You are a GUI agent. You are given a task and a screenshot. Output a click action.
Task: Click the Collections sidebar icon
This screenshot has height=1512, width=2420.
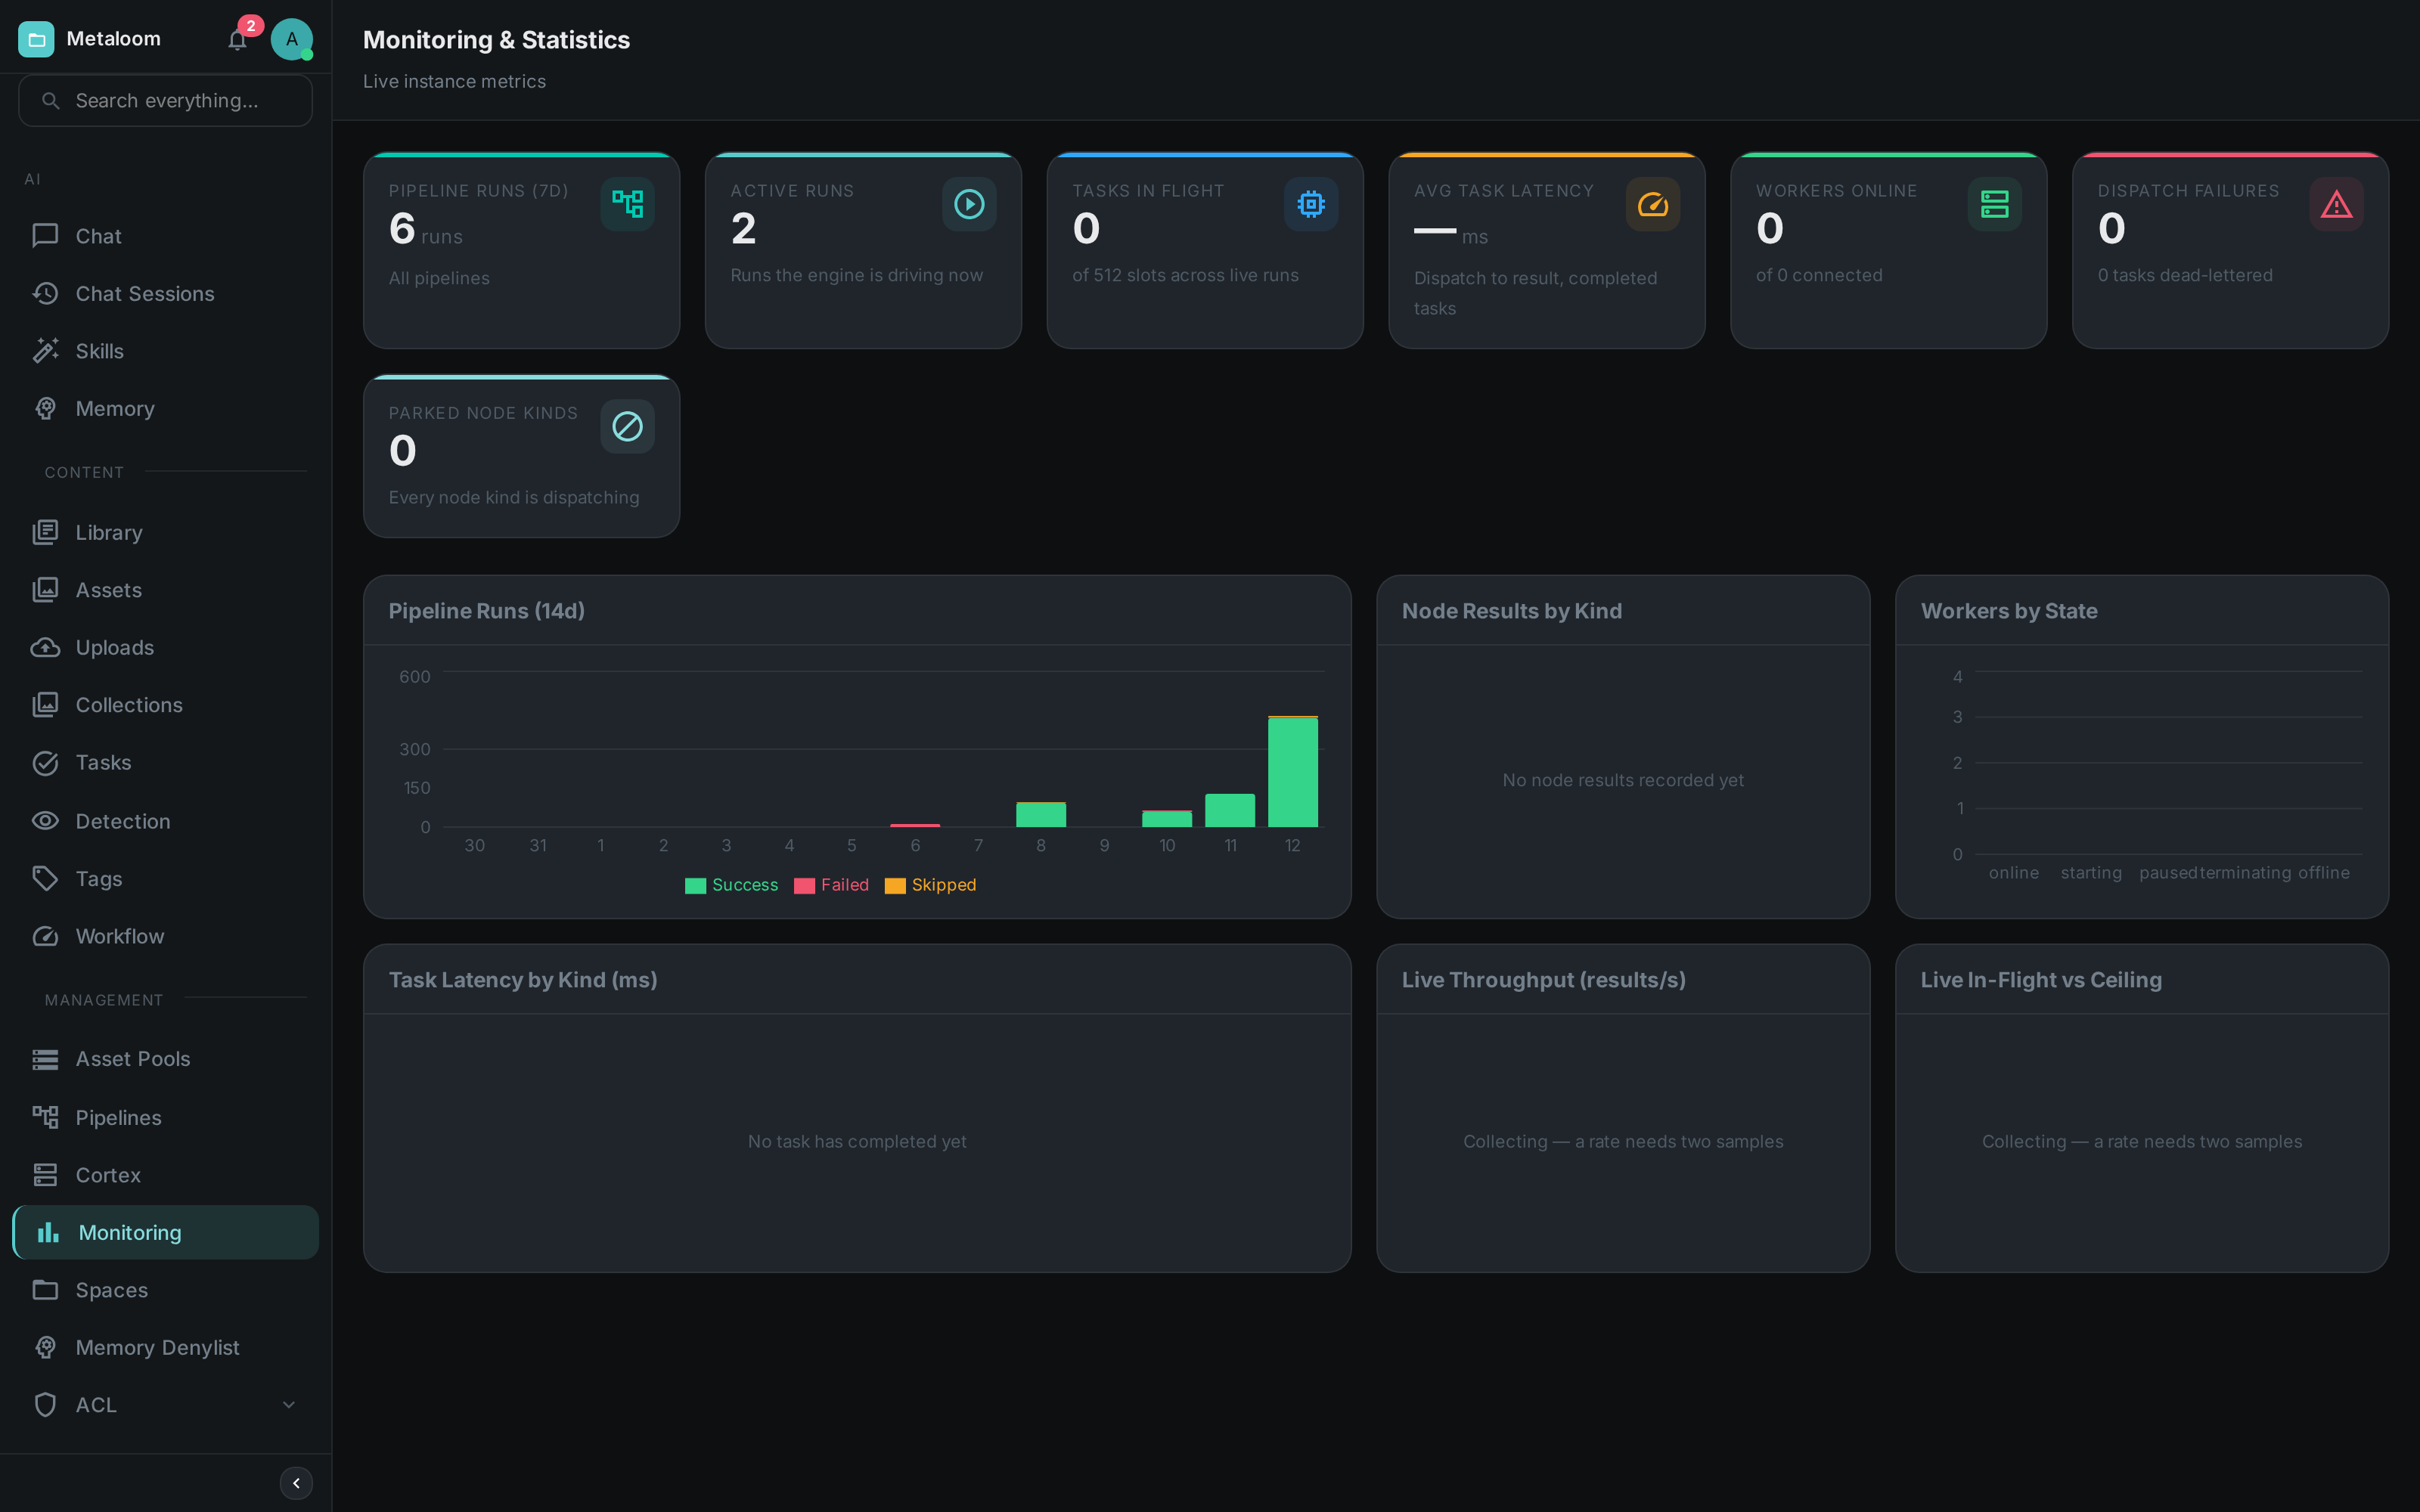pyautogui.click(x=45, y=705)
